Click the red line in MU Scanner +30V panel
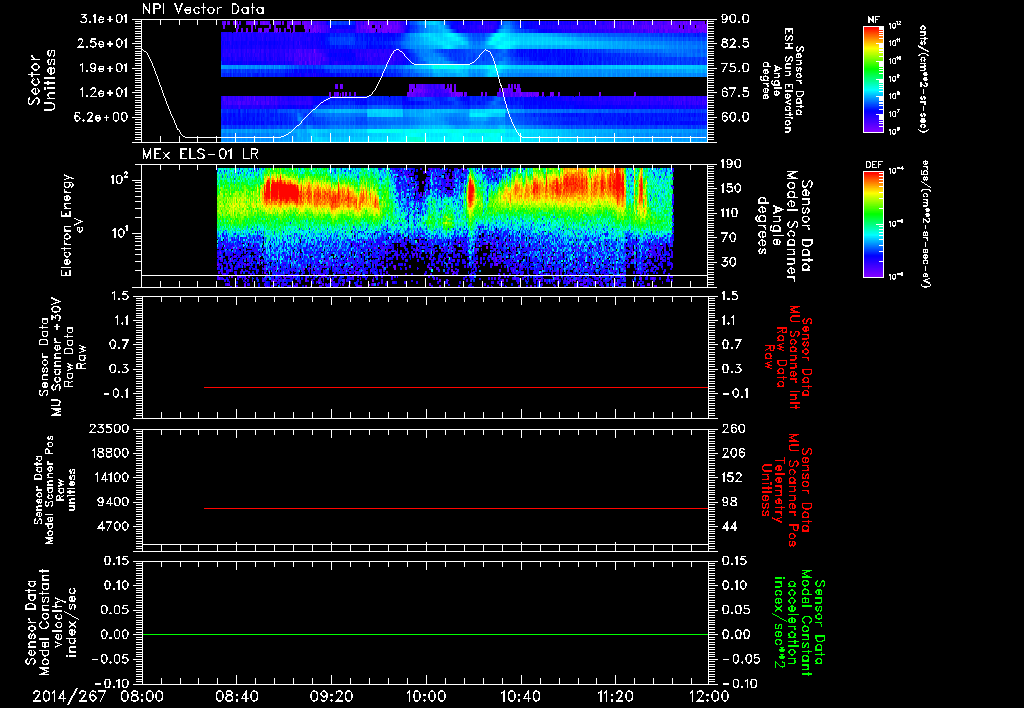 [456, 388]
